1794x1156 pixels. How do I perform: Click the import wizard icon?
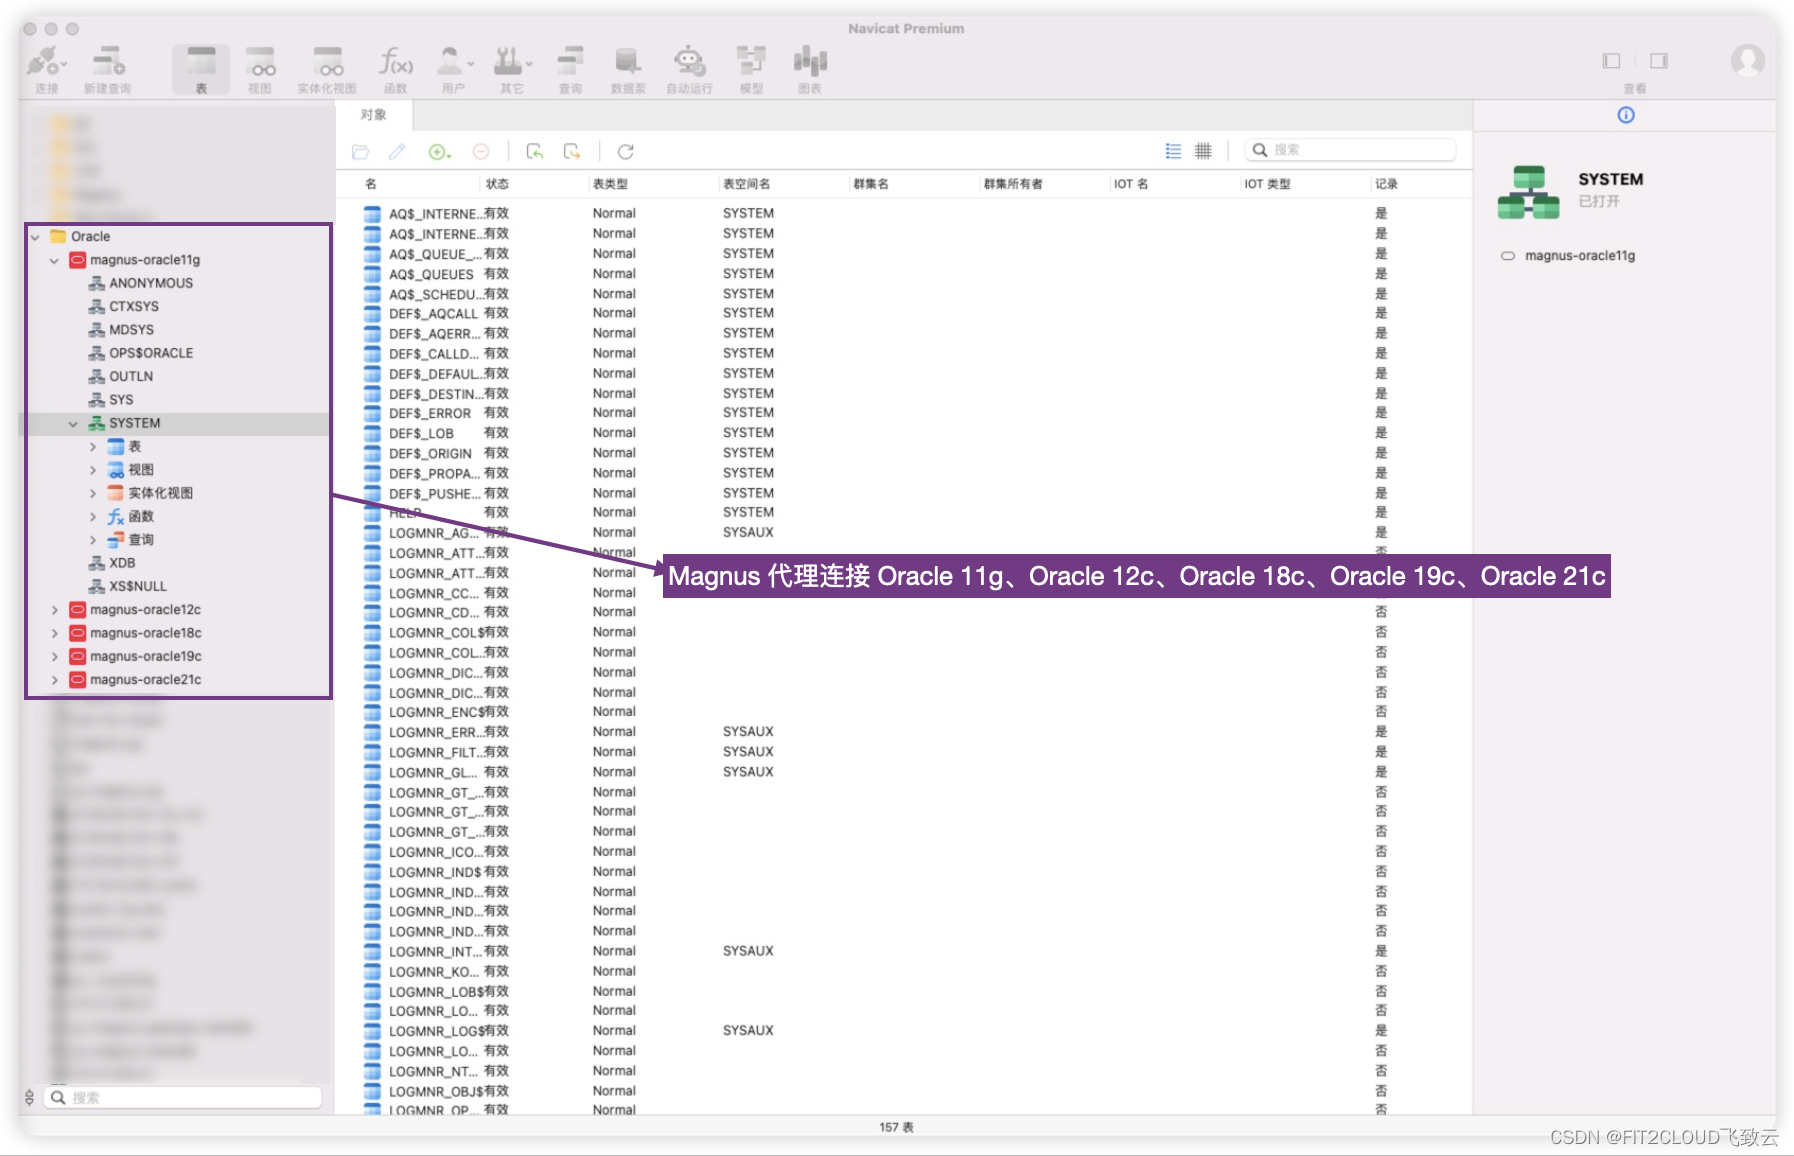pyautogui.click(x=535, y=152)
